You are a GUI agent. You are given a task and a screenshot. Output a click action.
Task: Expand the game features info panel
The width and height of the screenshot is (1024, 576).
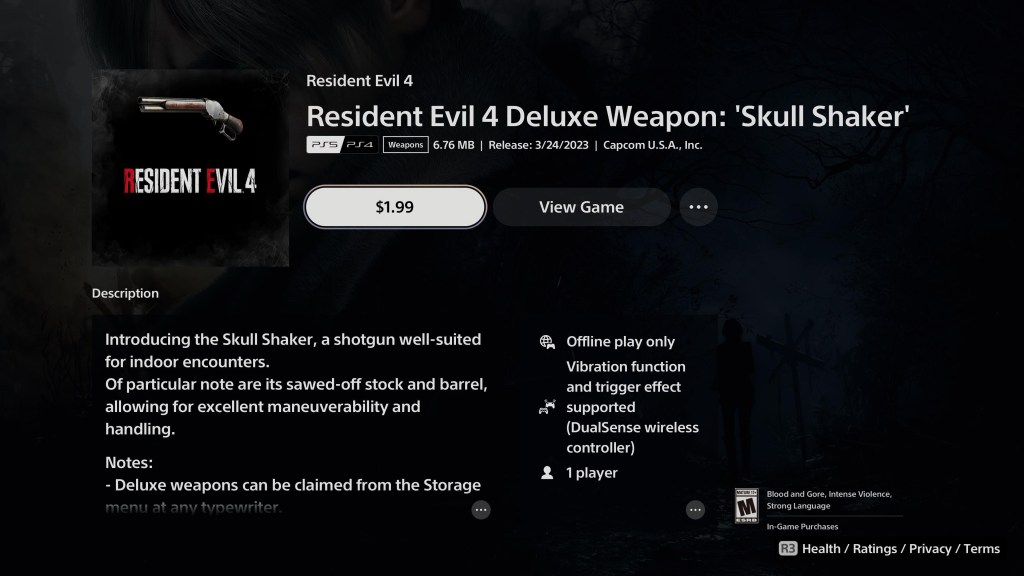(695, 509)
